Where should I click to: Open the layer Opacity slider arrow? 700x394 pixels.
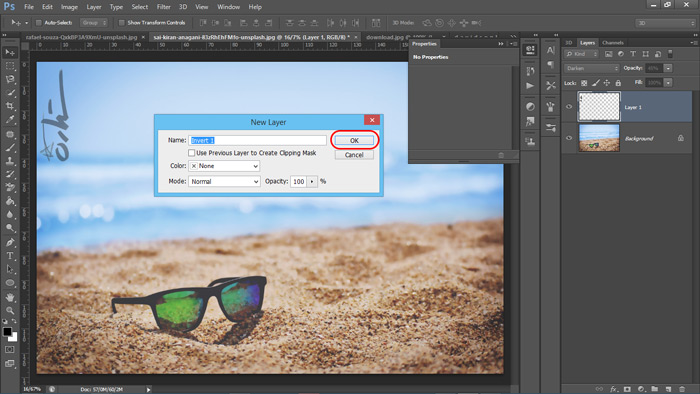[x=668, y=68]
